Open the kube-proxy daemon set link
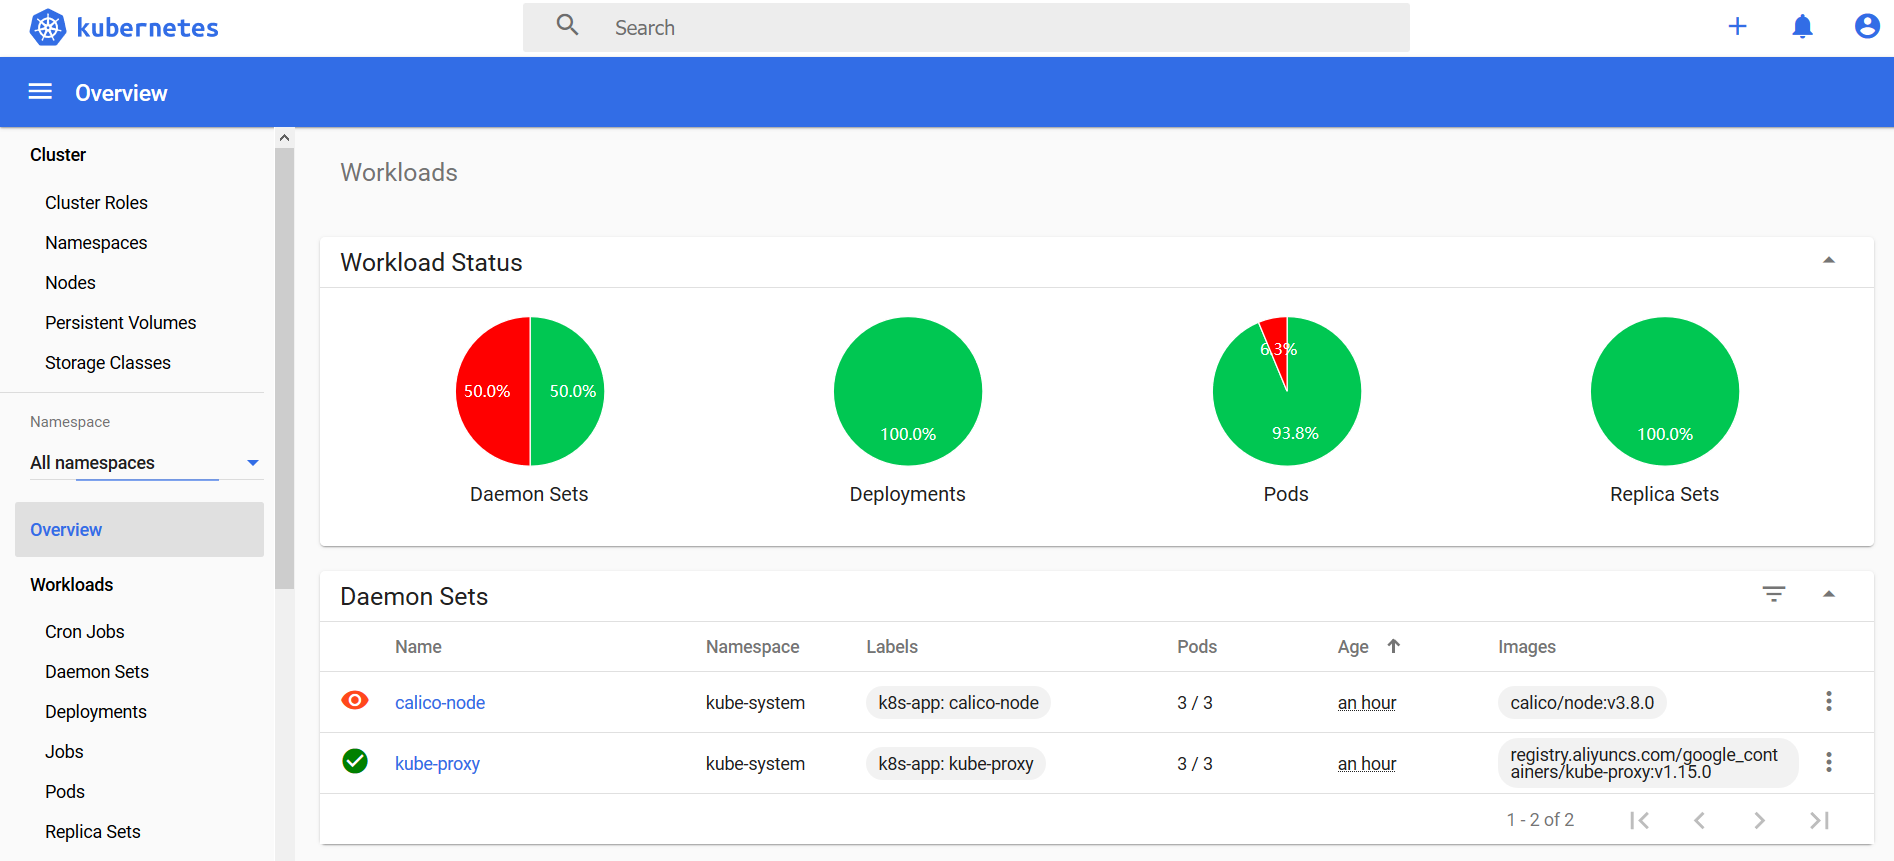 pos(437,764)
